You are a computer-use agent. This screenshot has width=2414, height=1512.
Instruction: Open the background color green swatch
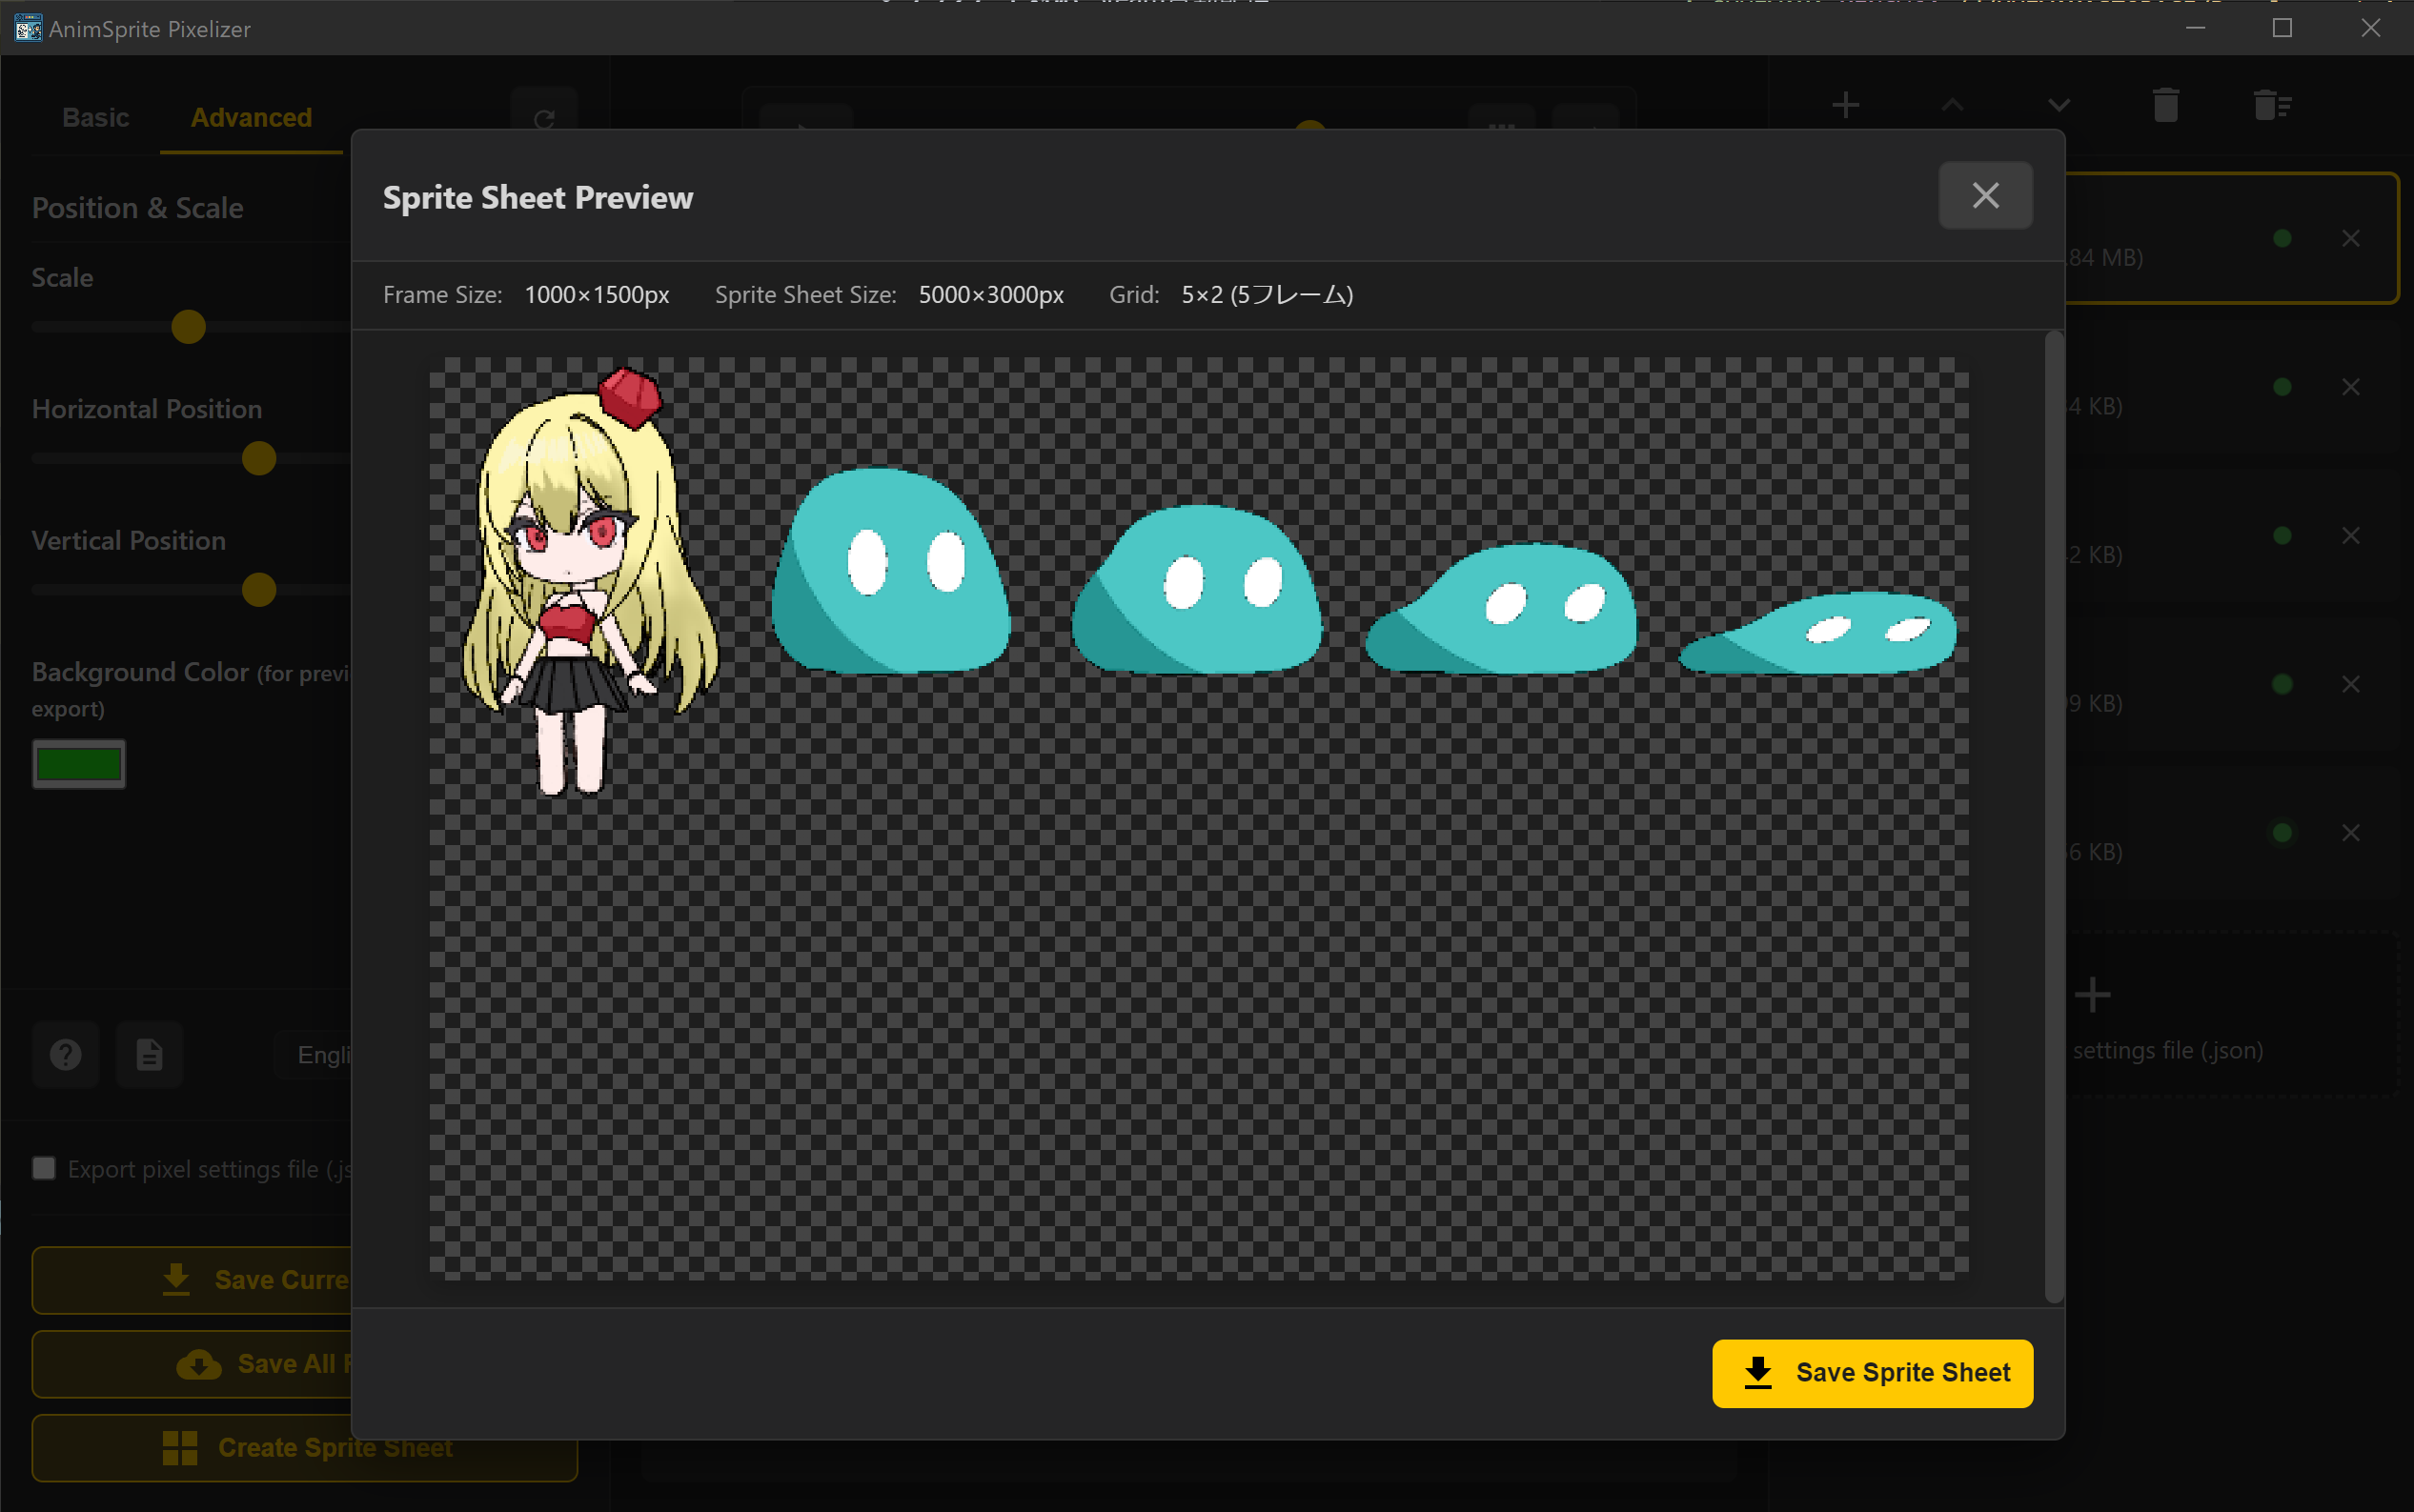pos(79,764)
